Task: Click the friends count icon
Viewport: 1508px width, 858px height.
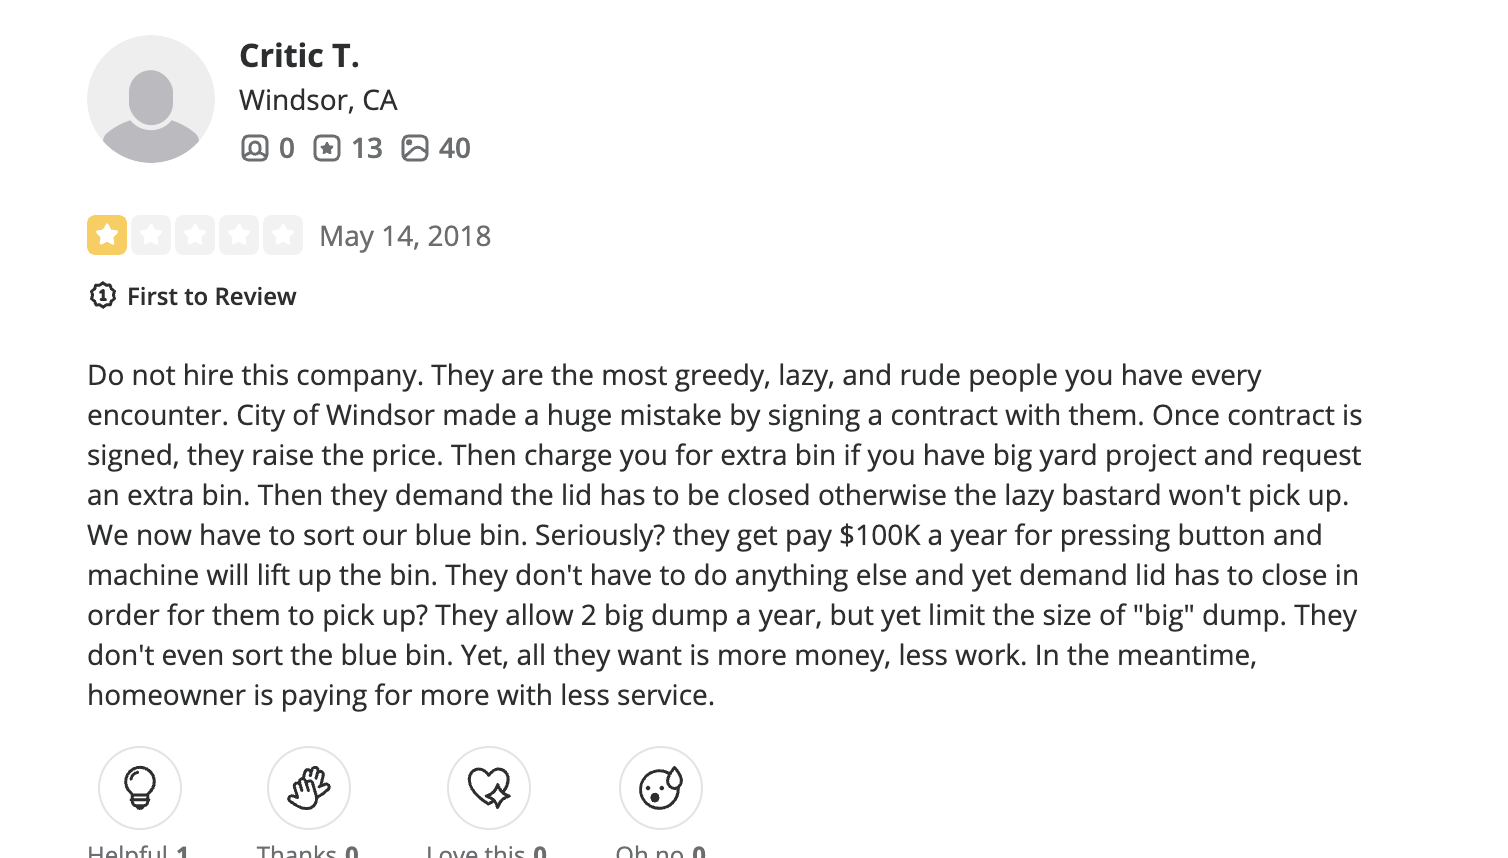Action: [x=255, y=148]
